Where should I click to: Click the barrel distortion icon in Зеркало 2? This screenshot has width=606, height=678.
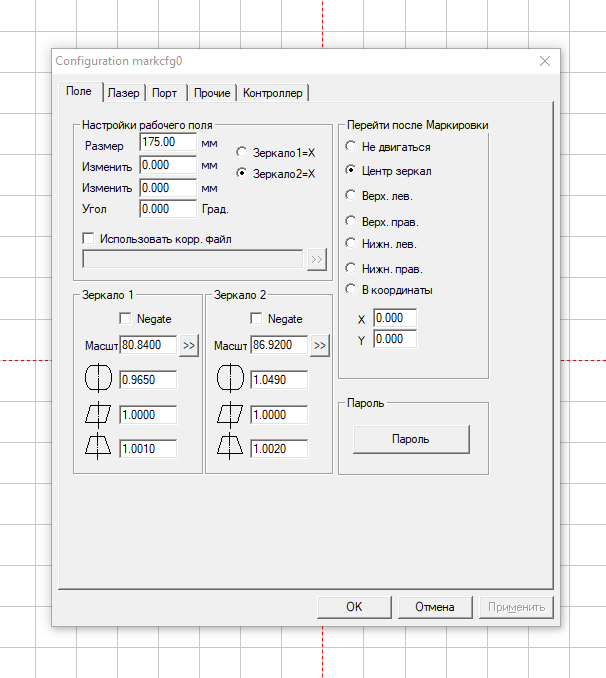click(230, 378)
